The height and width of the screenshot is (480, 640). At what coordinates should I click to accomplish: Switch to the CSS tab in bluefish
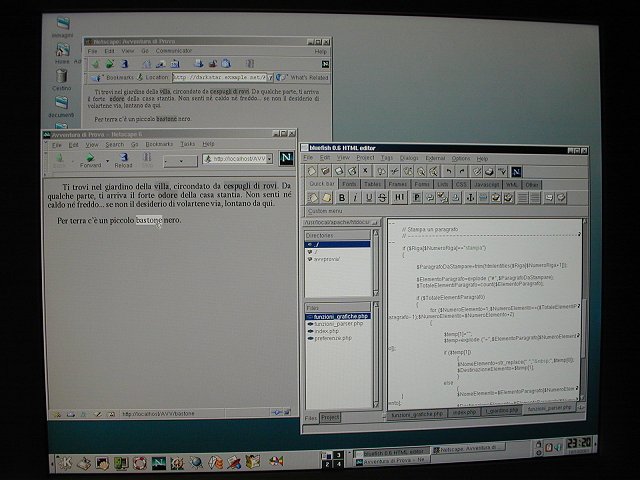(461, 184)
